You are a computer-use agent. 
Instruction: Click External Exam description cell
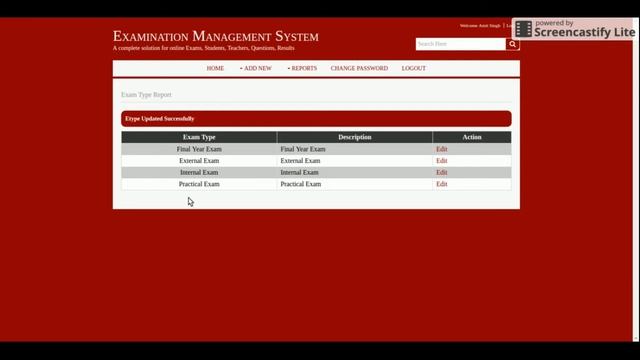pyautogui.click(x=355, y=160)
